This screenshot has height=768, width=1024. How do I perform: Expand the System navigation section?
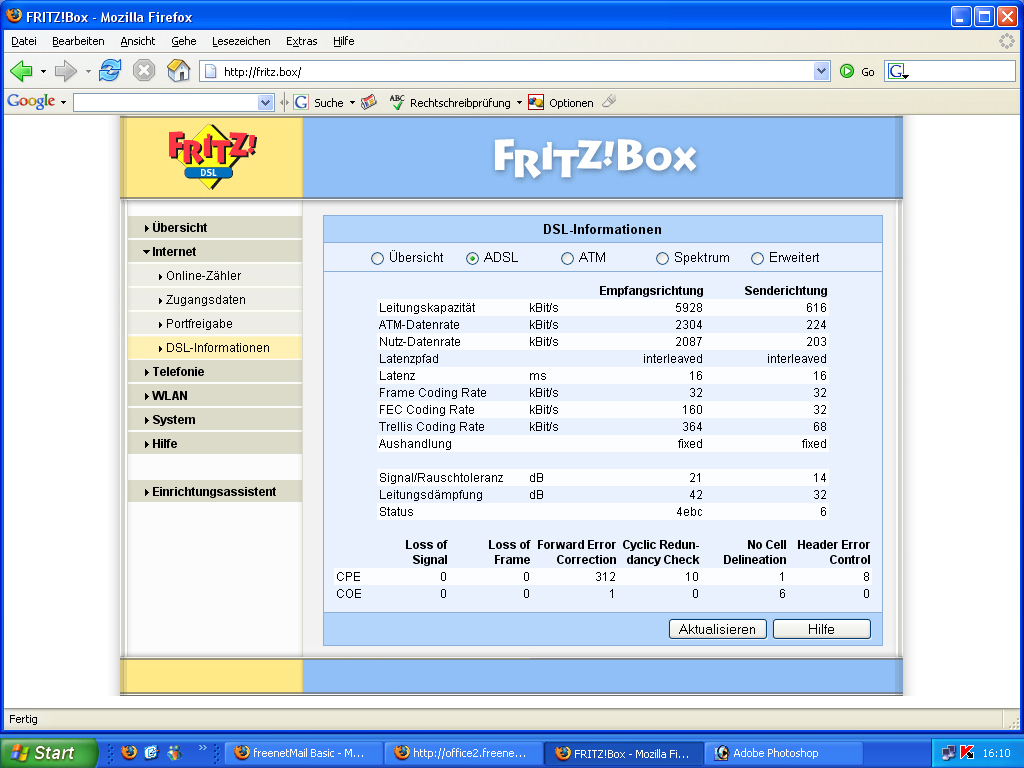pyautogui.click(x=216, y=419)
